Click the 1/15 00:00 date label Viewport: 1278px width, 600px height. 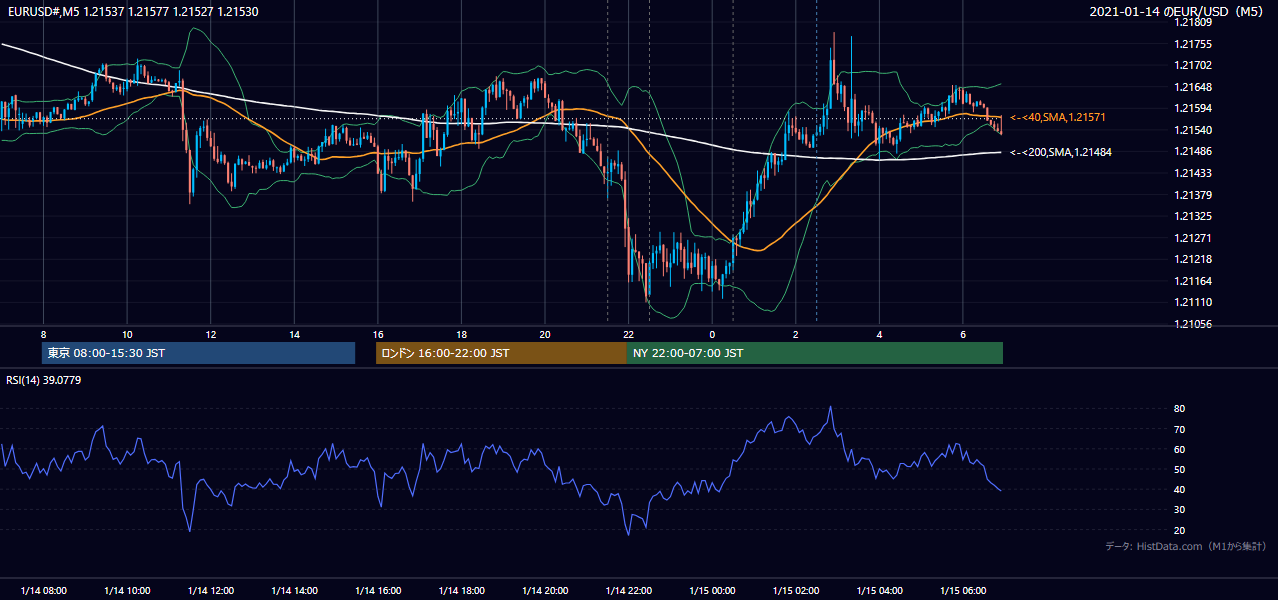coord(712,590)
